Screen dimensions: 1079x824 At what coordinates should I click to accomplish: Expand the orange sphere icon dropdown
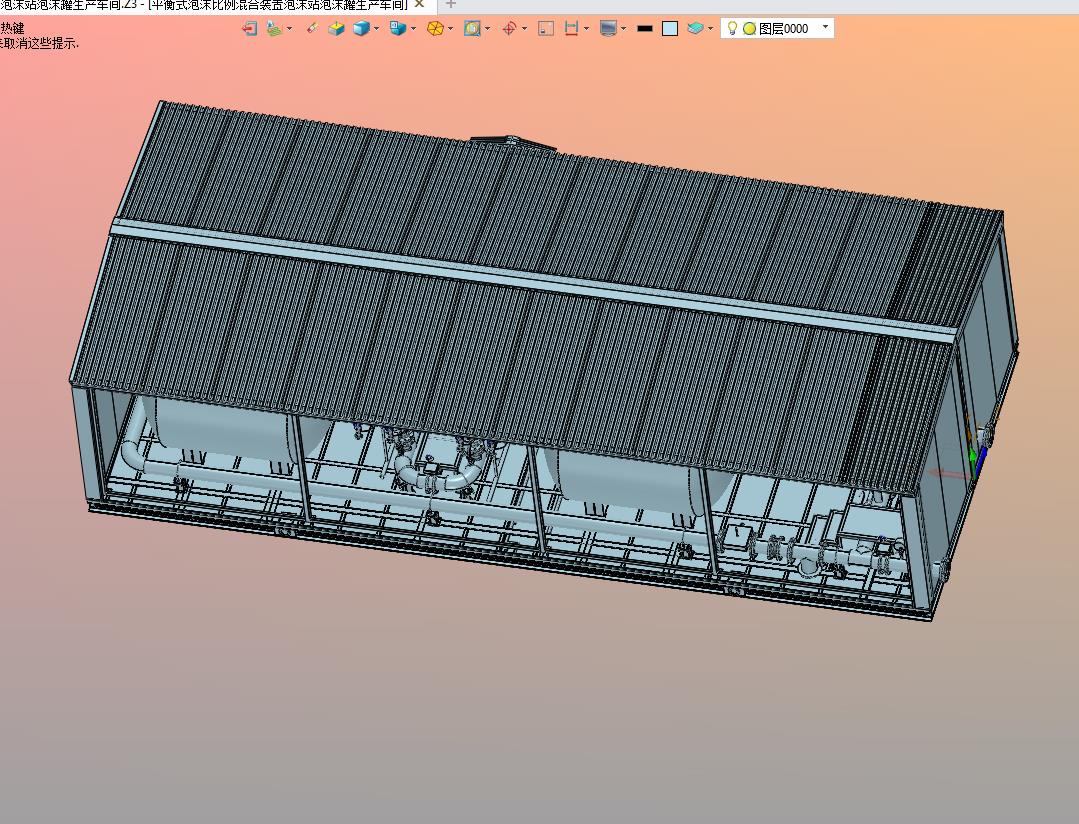[x=450, y=28]
